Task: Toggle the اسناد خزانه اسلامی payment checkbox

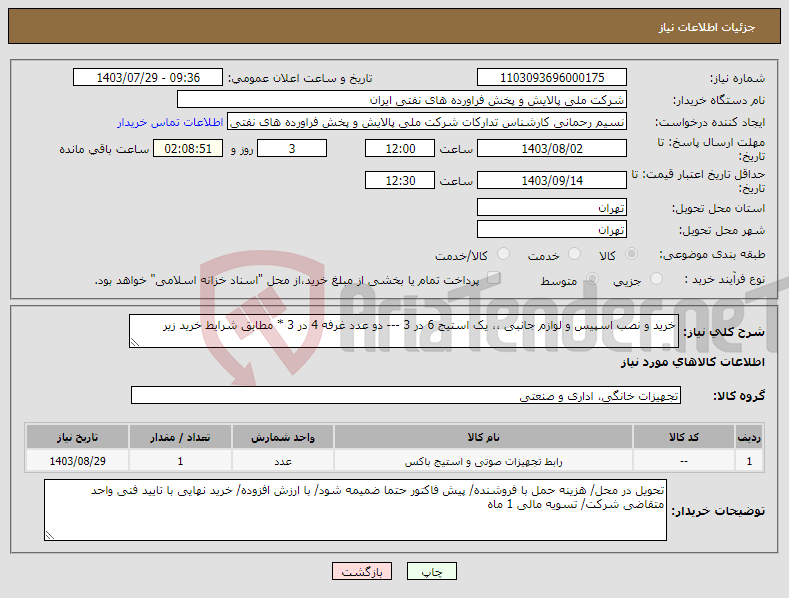Action: pos(494,278)
